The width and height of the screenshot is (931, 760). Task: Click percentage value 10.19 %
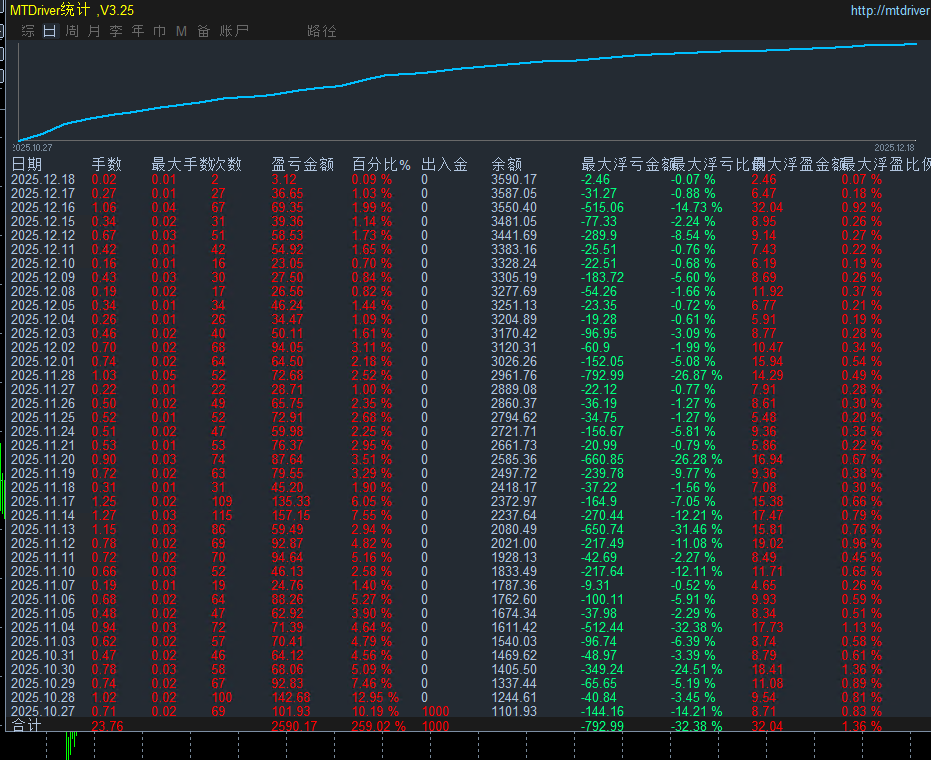tap(375, 711)
